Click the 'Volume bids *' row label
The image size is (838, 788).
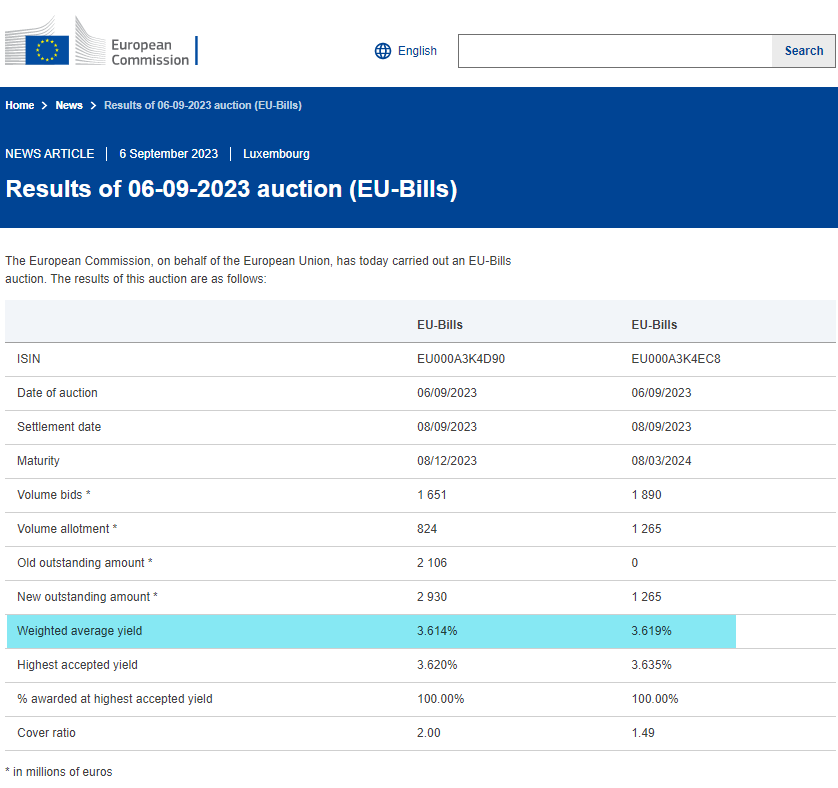[x=54, y=495]
